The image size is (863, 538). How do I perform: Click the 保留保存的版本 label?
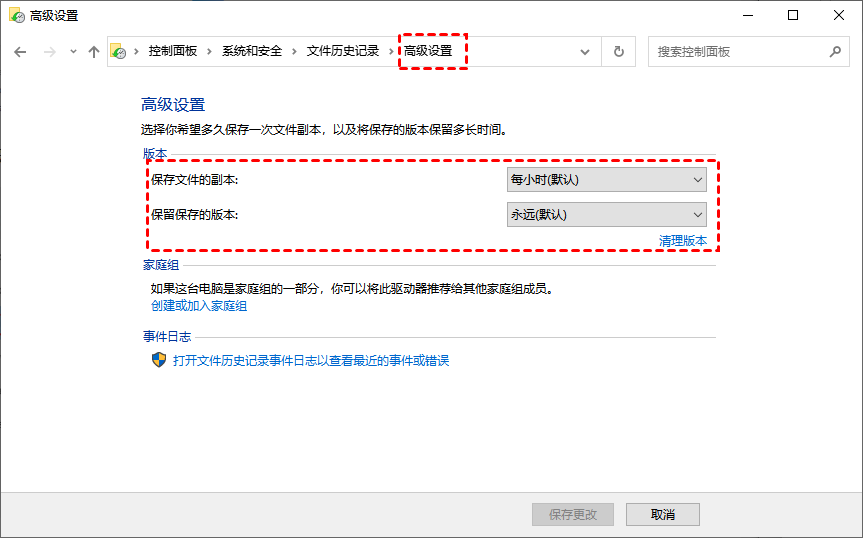[x=194, y=215]
